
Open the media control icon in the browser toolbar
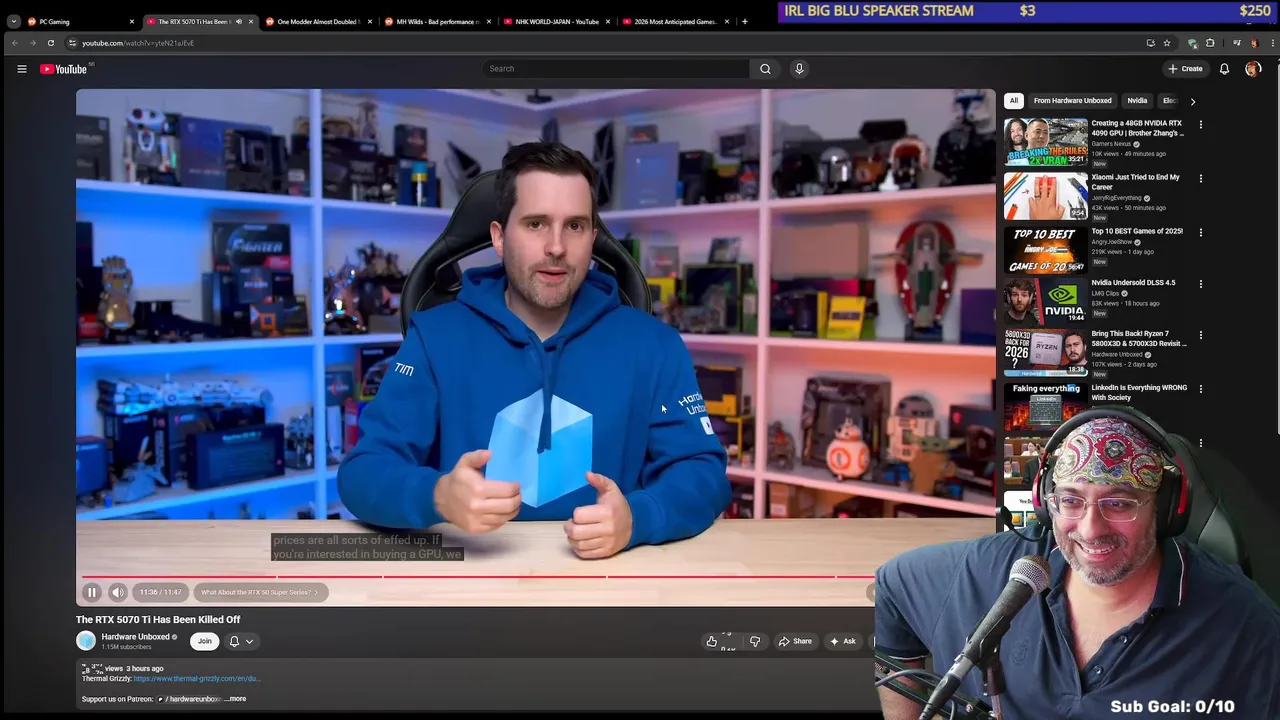click(1237, 43)
